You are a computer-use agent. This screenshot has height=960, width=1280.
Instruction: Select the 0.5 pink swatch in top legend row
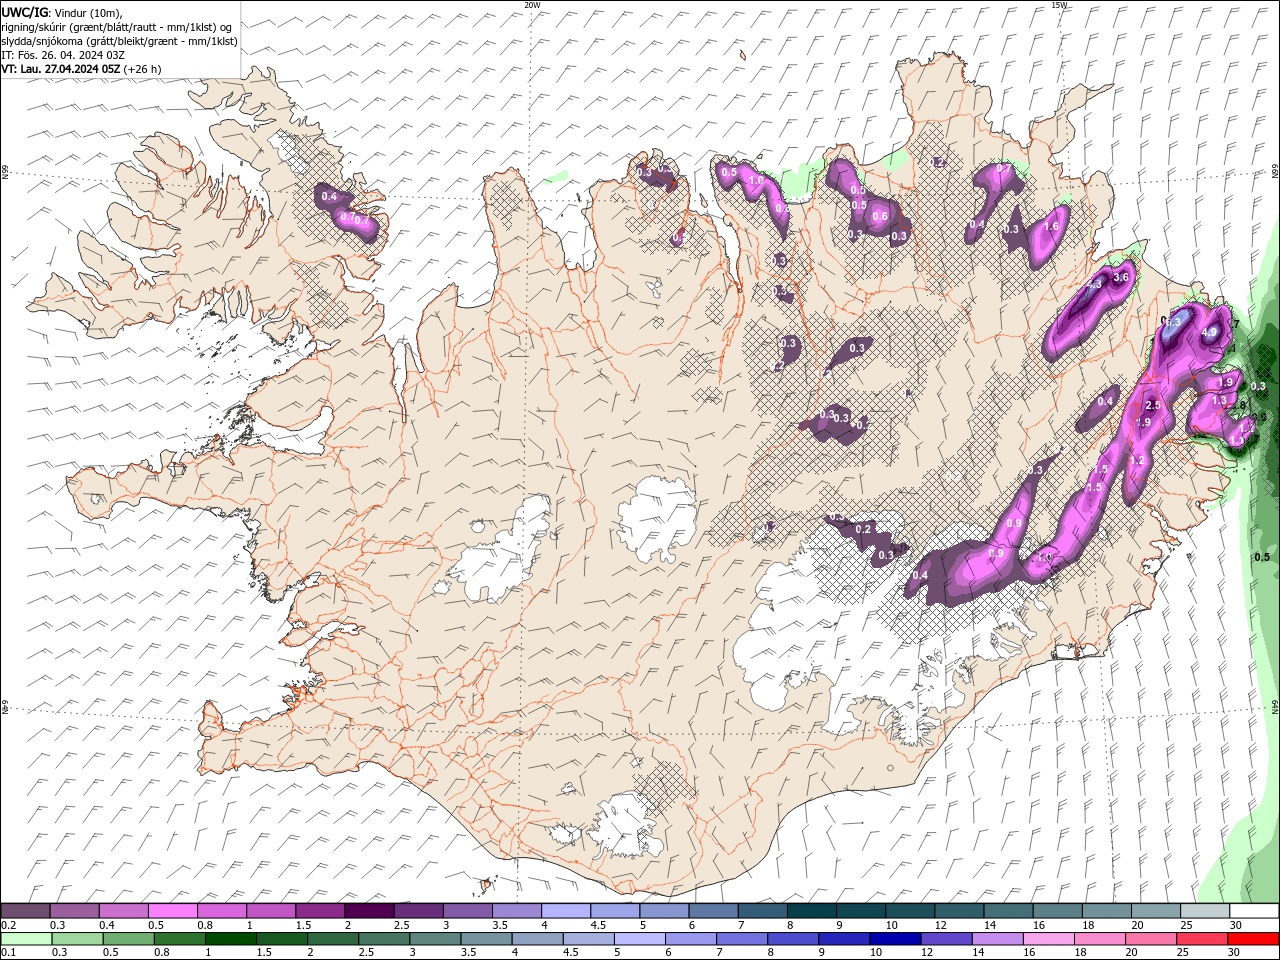[x=172, y=911]
